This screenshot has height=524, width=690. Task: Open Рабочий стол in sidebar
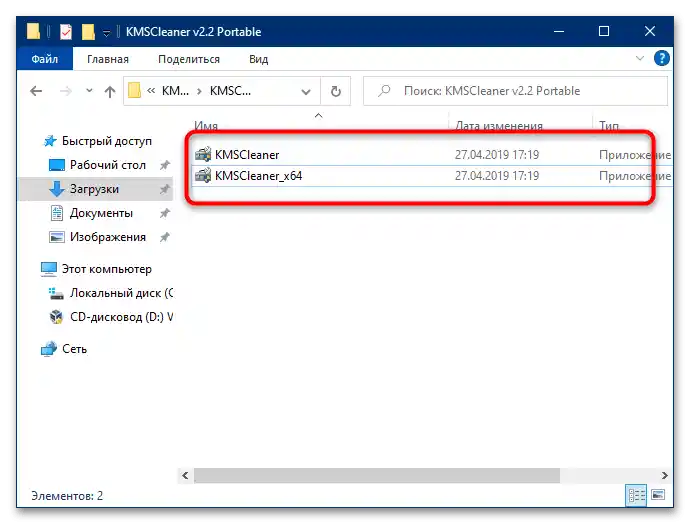(x=108, y=165)
